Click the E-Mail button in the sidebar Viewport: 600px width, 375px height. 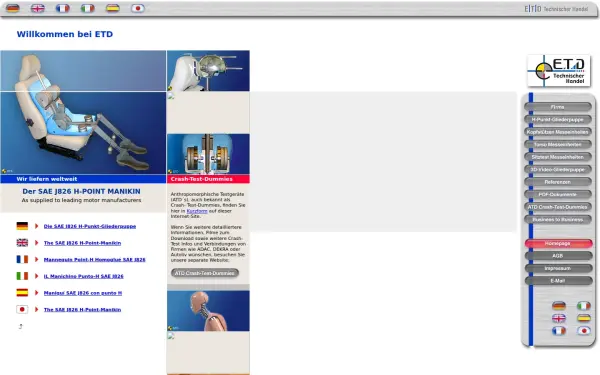558,281
